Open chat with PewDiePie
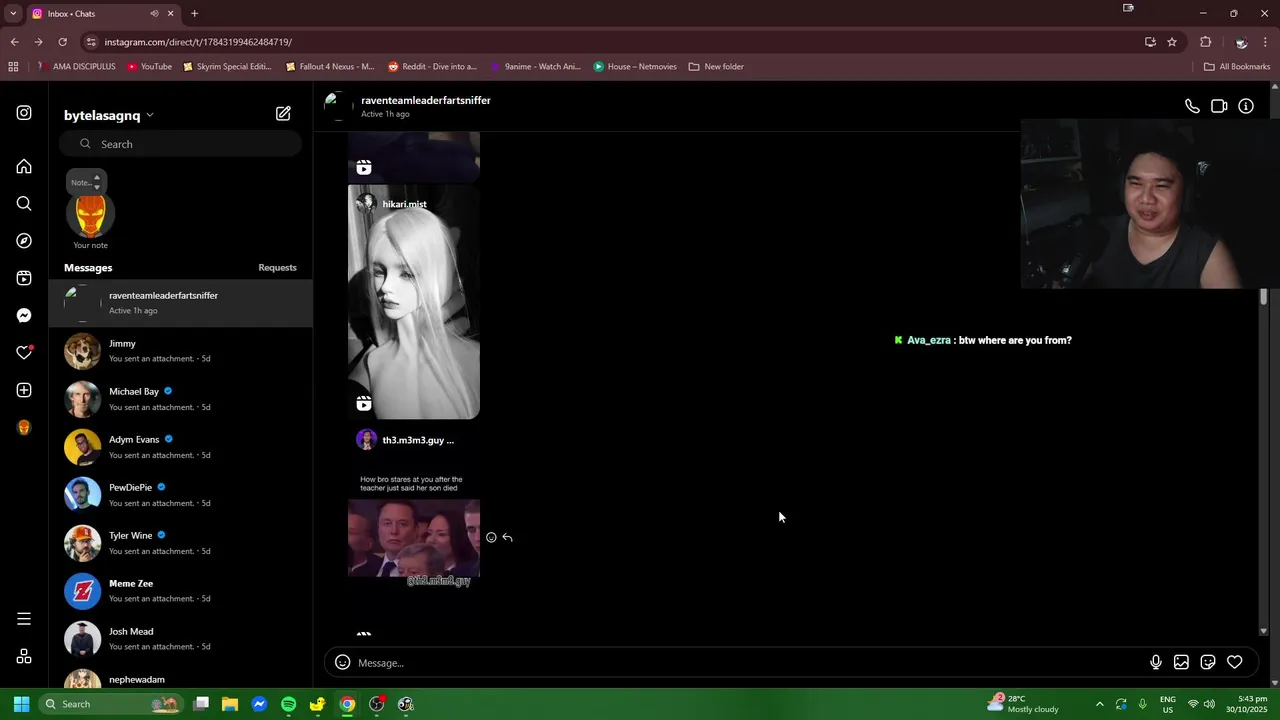Screen dimensions: 1280x720 coord(181,495)
